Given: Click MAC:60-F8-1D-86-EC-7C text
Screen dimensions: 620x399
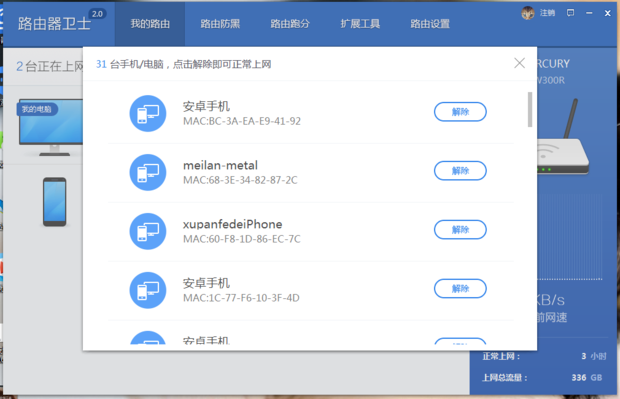Looking at the screenshot, I should coord(242,239).
